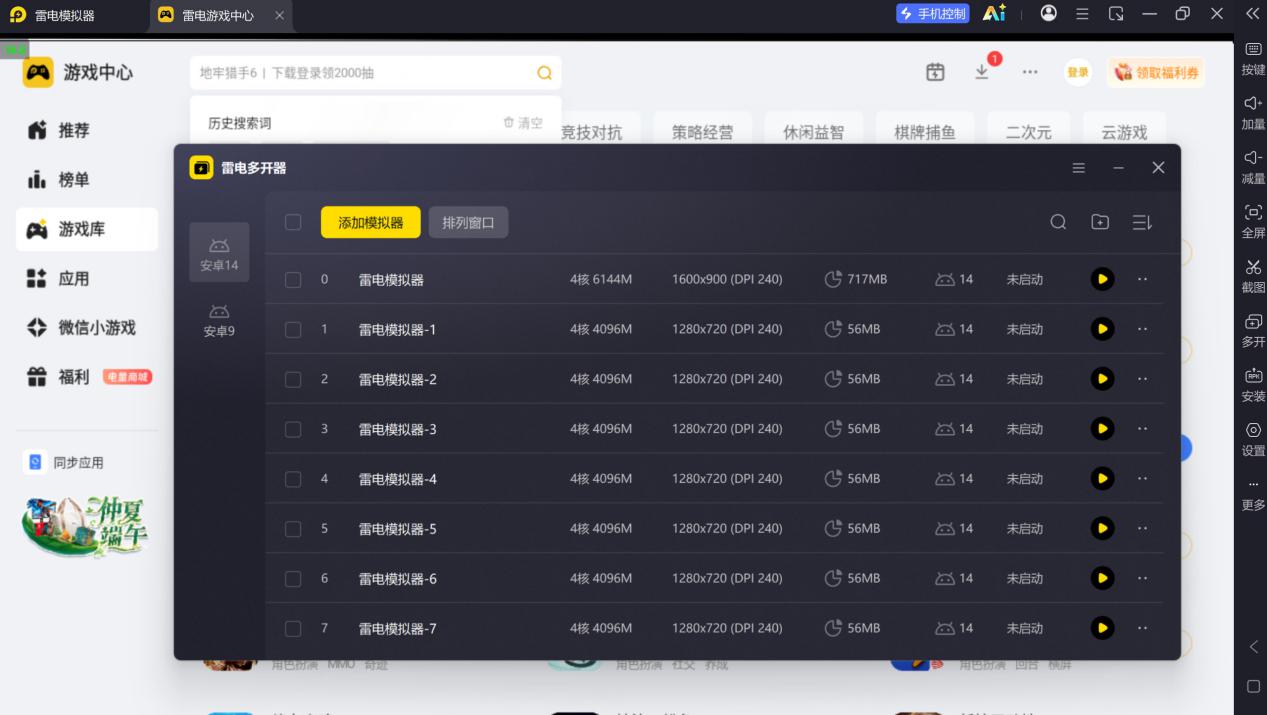Start 雷电模拟器-6 play icon
Screen dimensions: 1267x715
pyautogui.click(x=1102, y=578)
